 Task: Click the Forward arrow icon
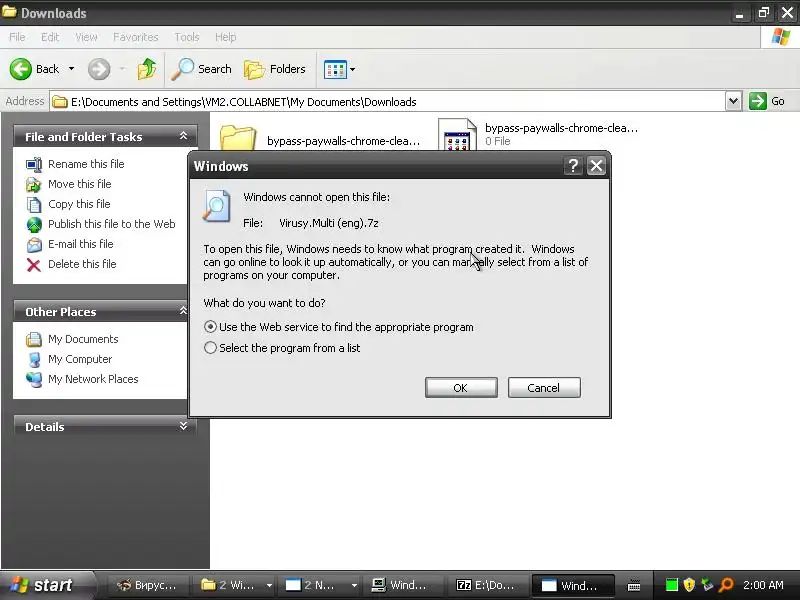click(x=99, y=69)
